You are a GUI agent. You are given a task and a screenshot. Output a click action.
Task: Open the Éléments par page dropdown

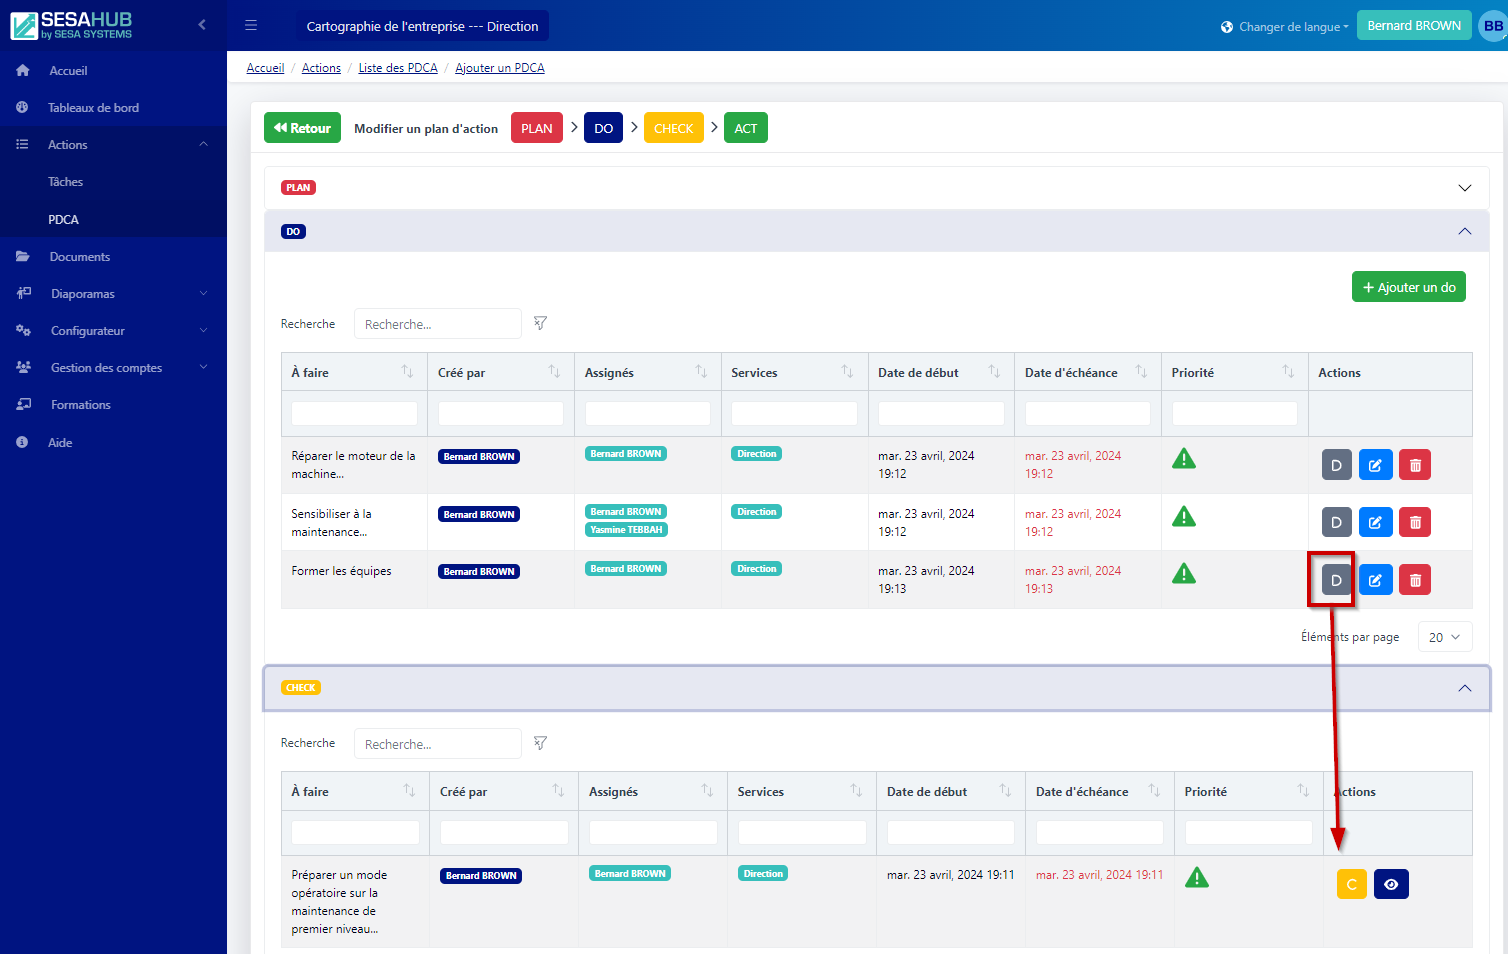click(1444, 637)
